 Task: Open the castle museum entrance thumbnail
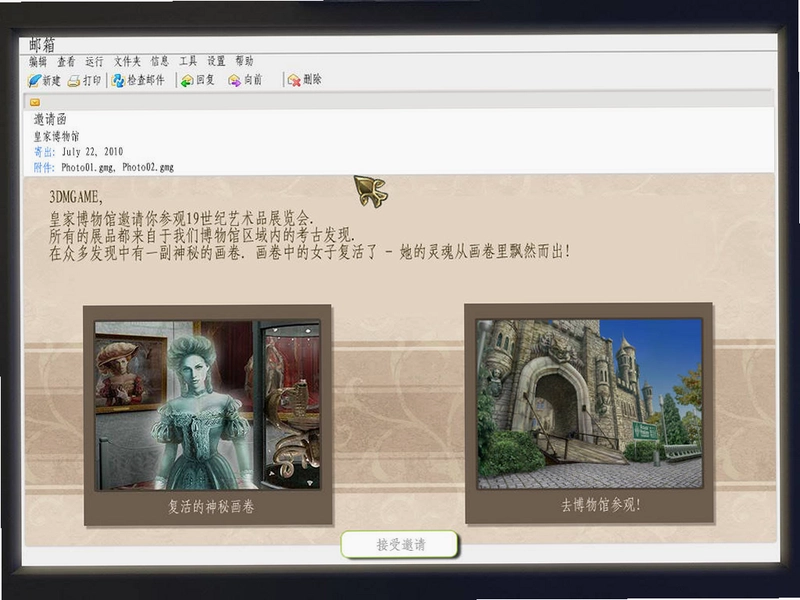coord(589,404)
